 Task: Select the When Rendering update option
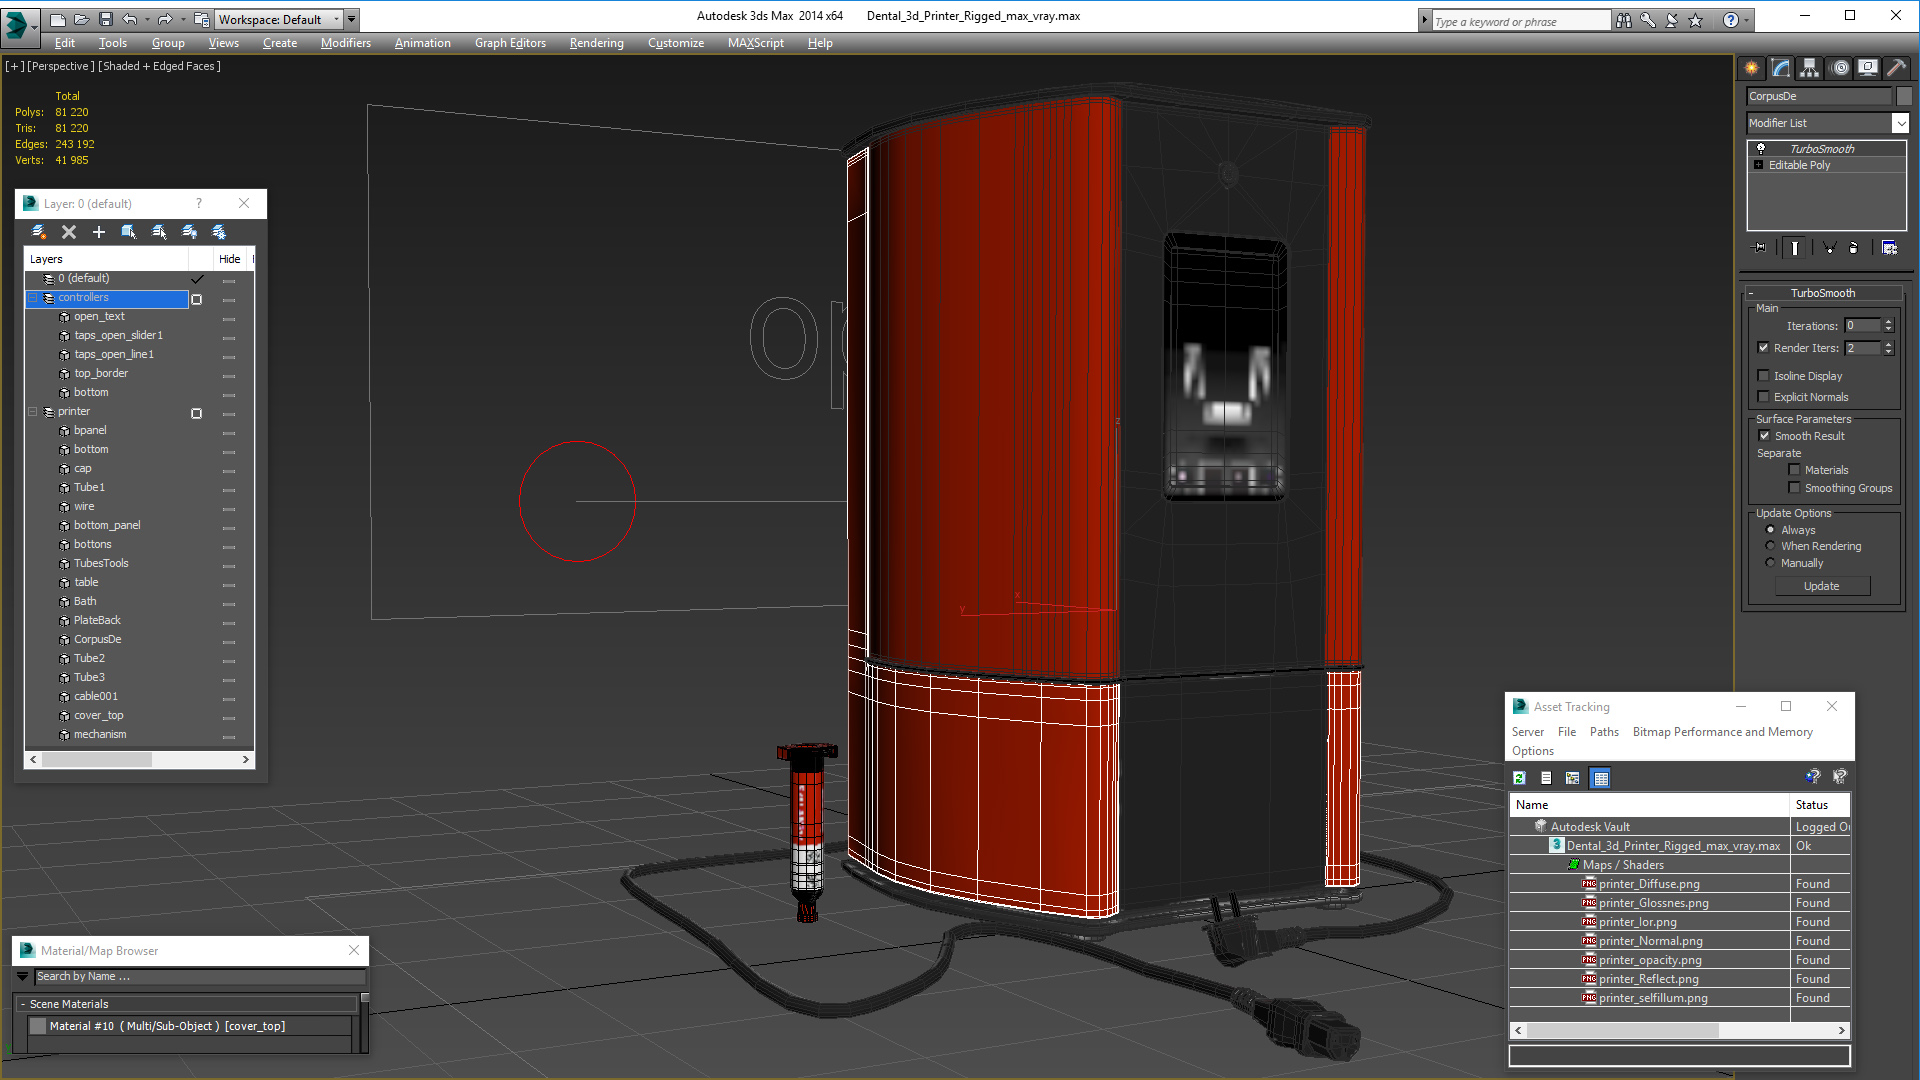point(1770,546)
